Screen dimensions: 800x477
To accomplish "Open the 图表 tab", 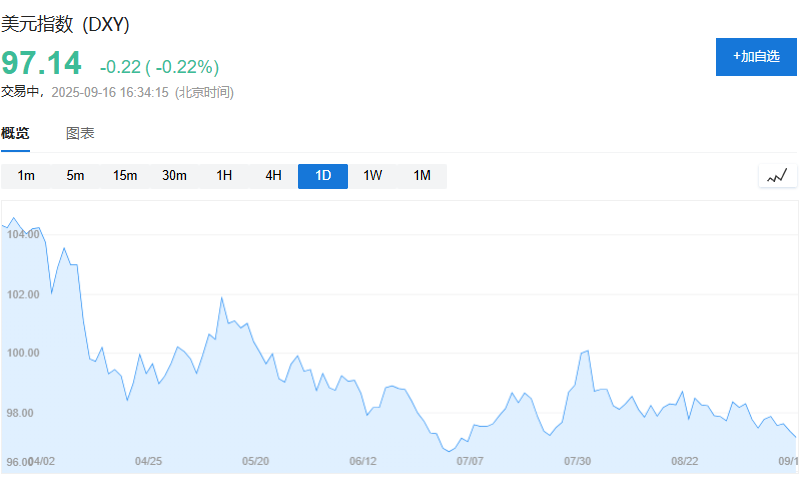I will (x=80, y=134).
